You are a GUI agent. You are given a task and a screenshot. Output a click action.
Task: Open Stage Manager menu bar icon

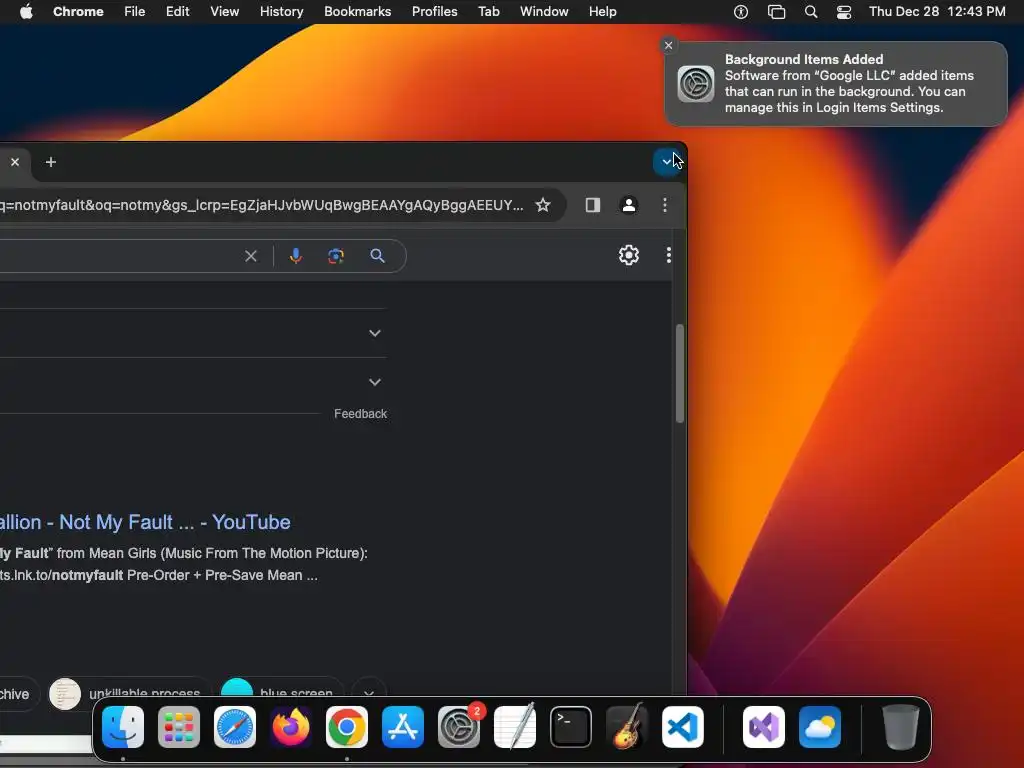pyautogui.click(x=776, y=12)
